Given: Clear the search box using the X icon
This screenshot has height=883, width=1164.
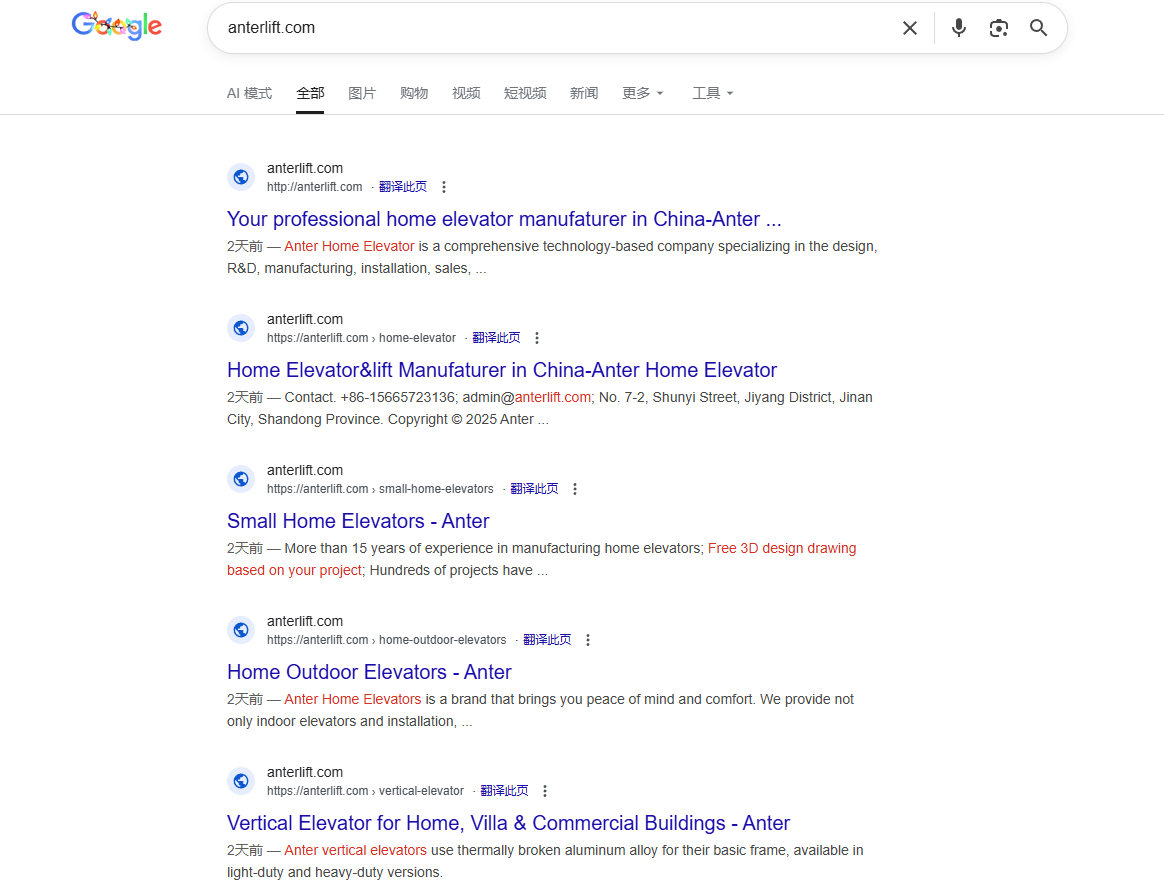Looking at the screenshot, I should tap(909, 28).
